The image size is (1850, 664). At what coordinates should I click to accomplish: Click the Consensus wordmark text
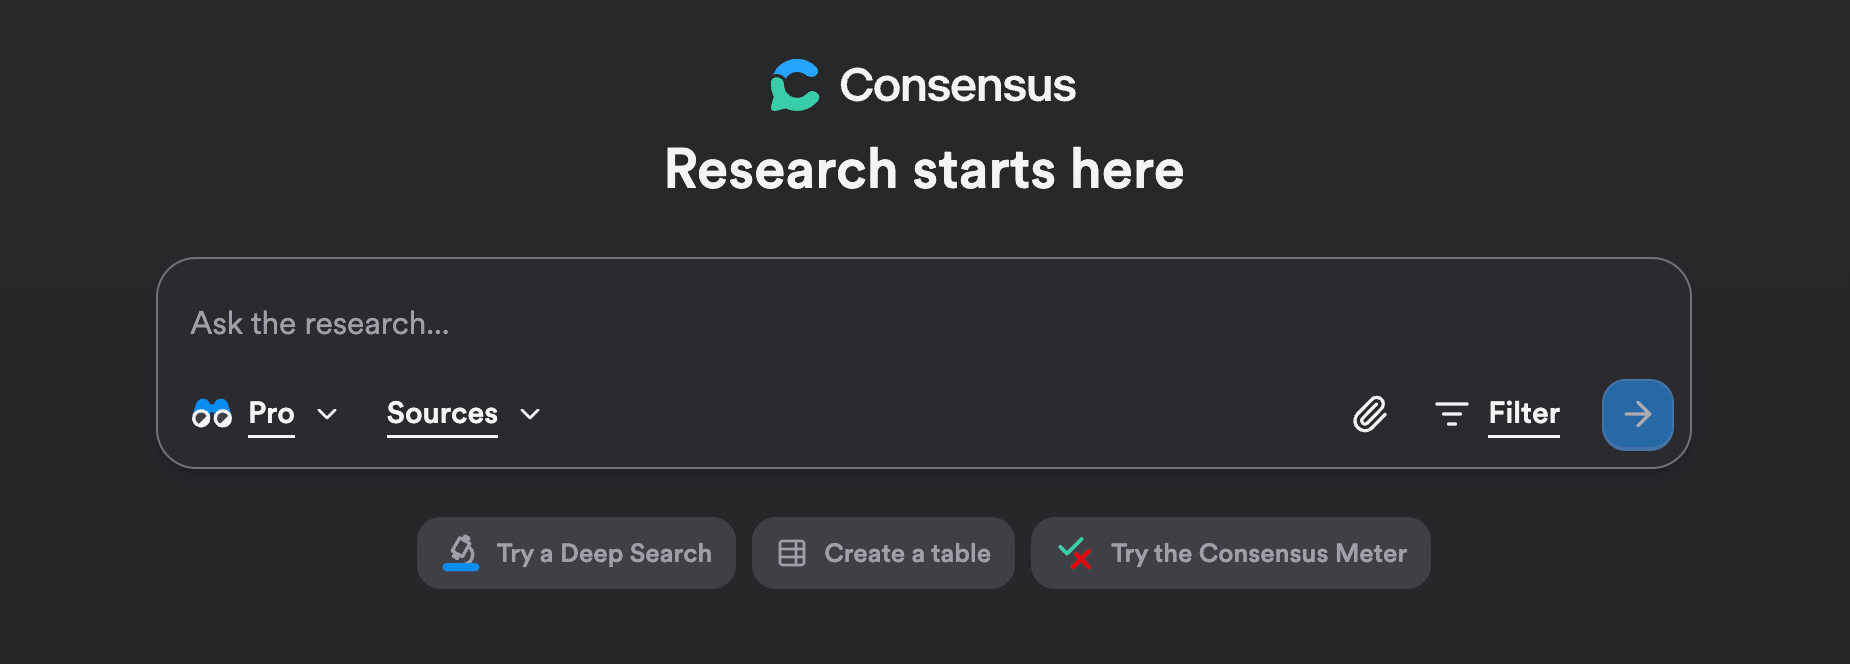click(x=957, y=85)
